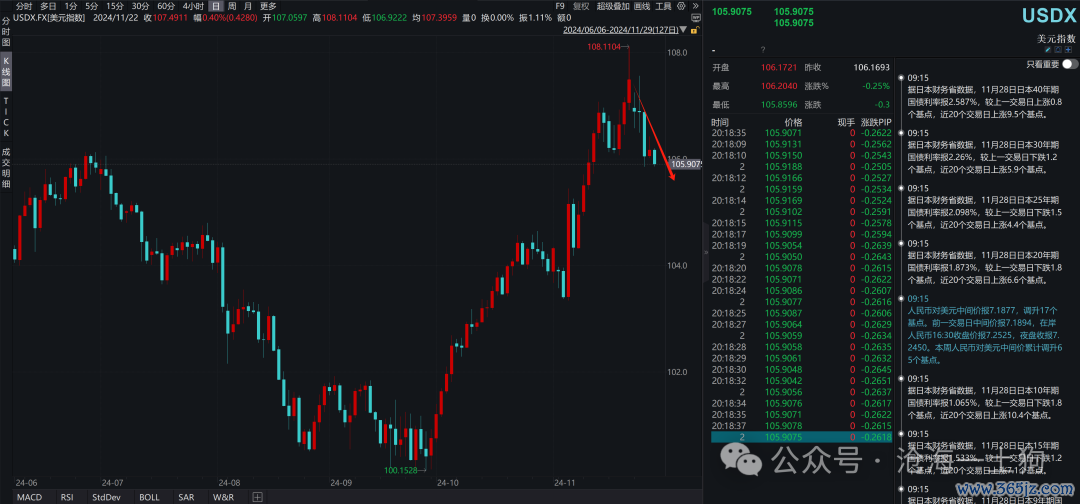Image resolution: width=1080 pixels, height=504 pixels.
Task: Add the RSI indicator
Action: 67,496
